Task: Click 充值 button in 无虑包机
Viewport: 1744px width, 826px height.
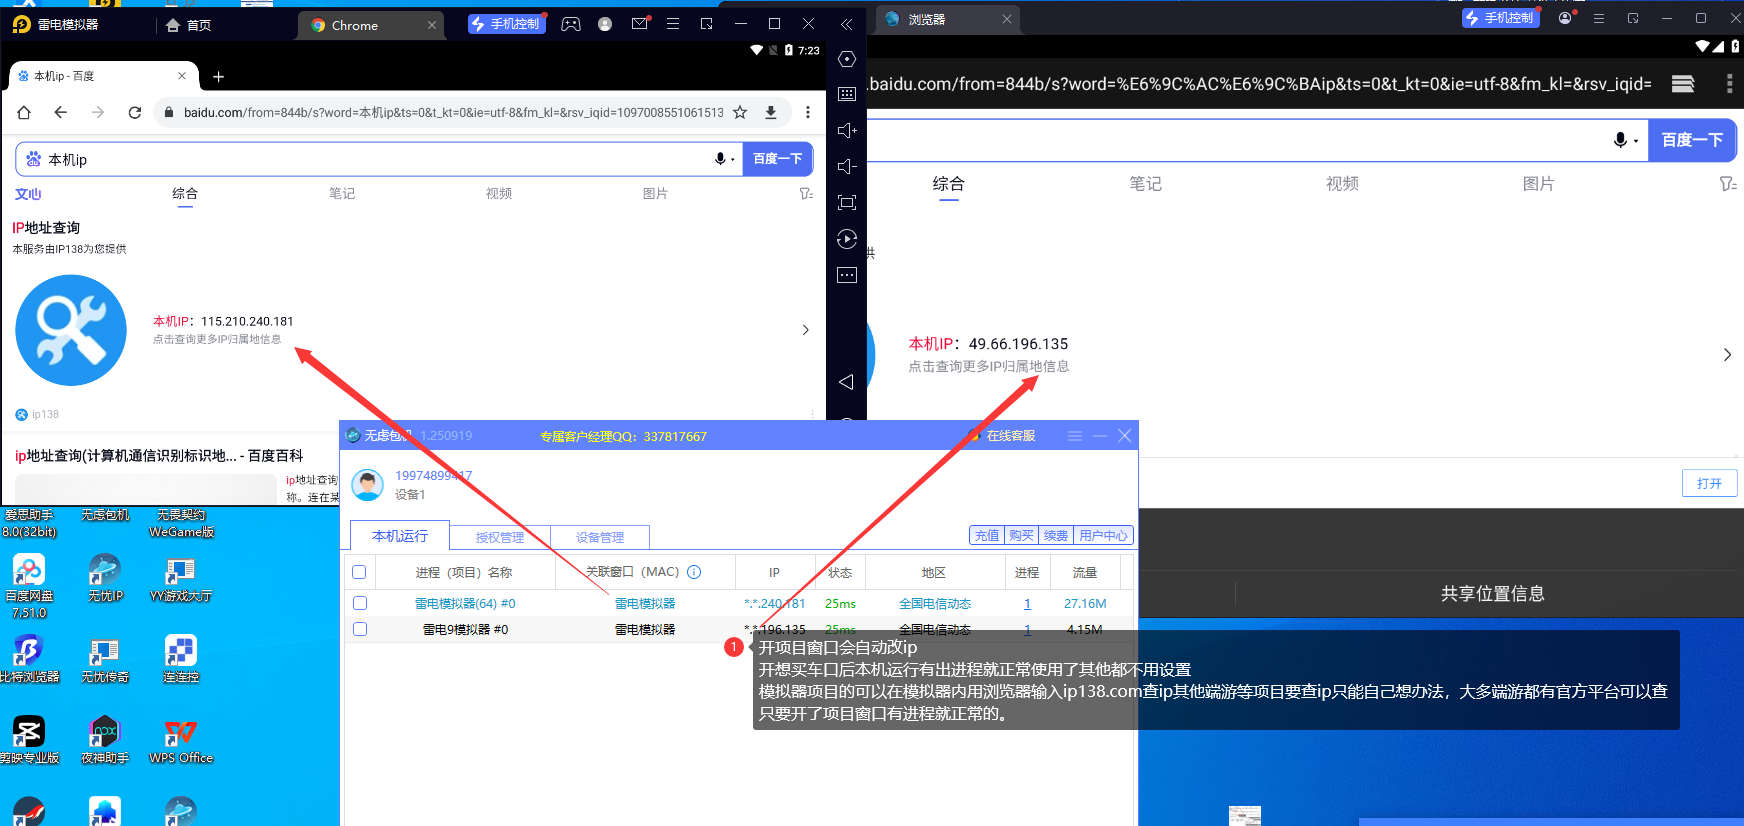Action: click(x=987, y=536)
